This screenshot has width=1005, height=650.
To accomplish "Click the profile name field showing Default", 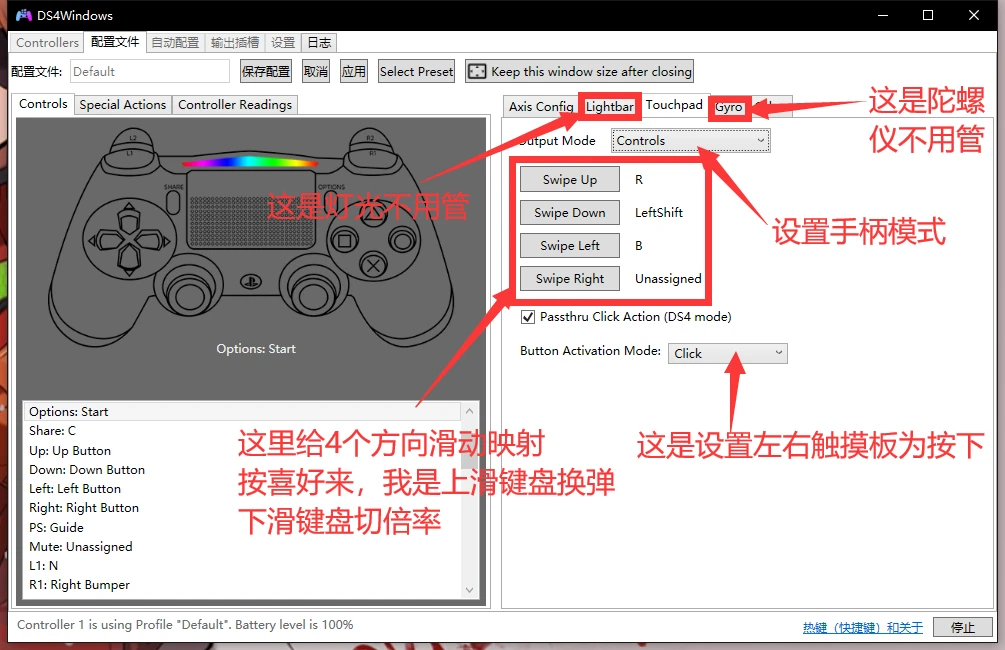I will click(150, 71).
